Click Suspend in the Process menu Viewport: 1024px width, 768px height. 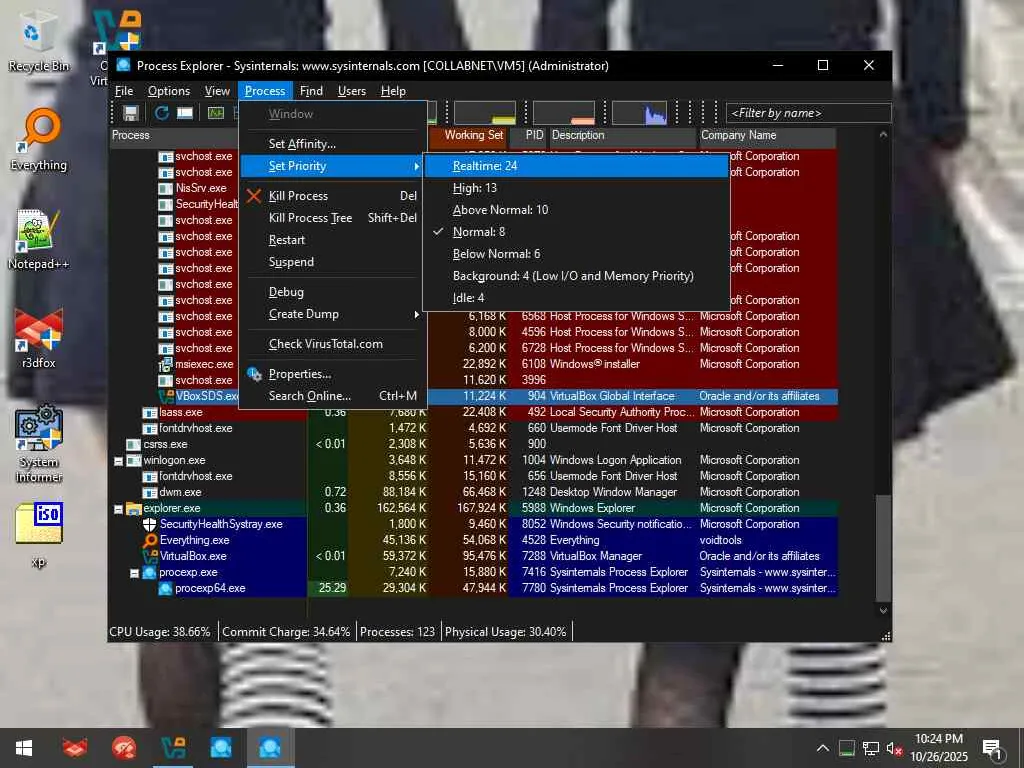(334, 262)
